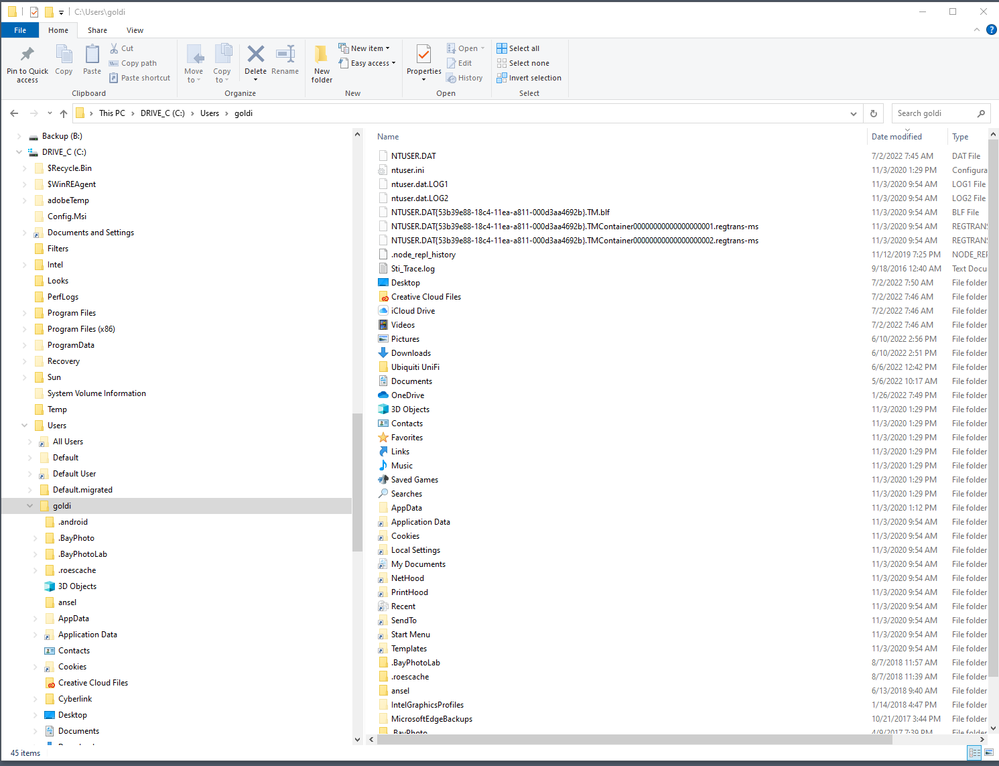999x766 pixels.
Task: Click the Refresh button by address bar
Action: pos(873,113)
